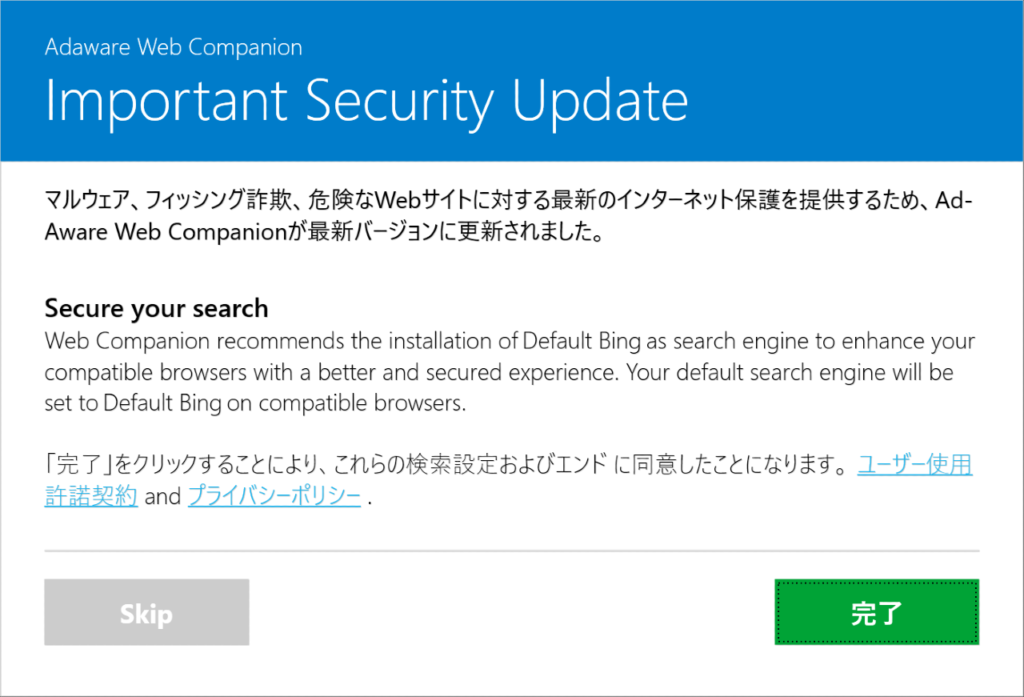Click the horizontal separator line above buttons
The image size is (1024, 697).
tap(511, 549)
